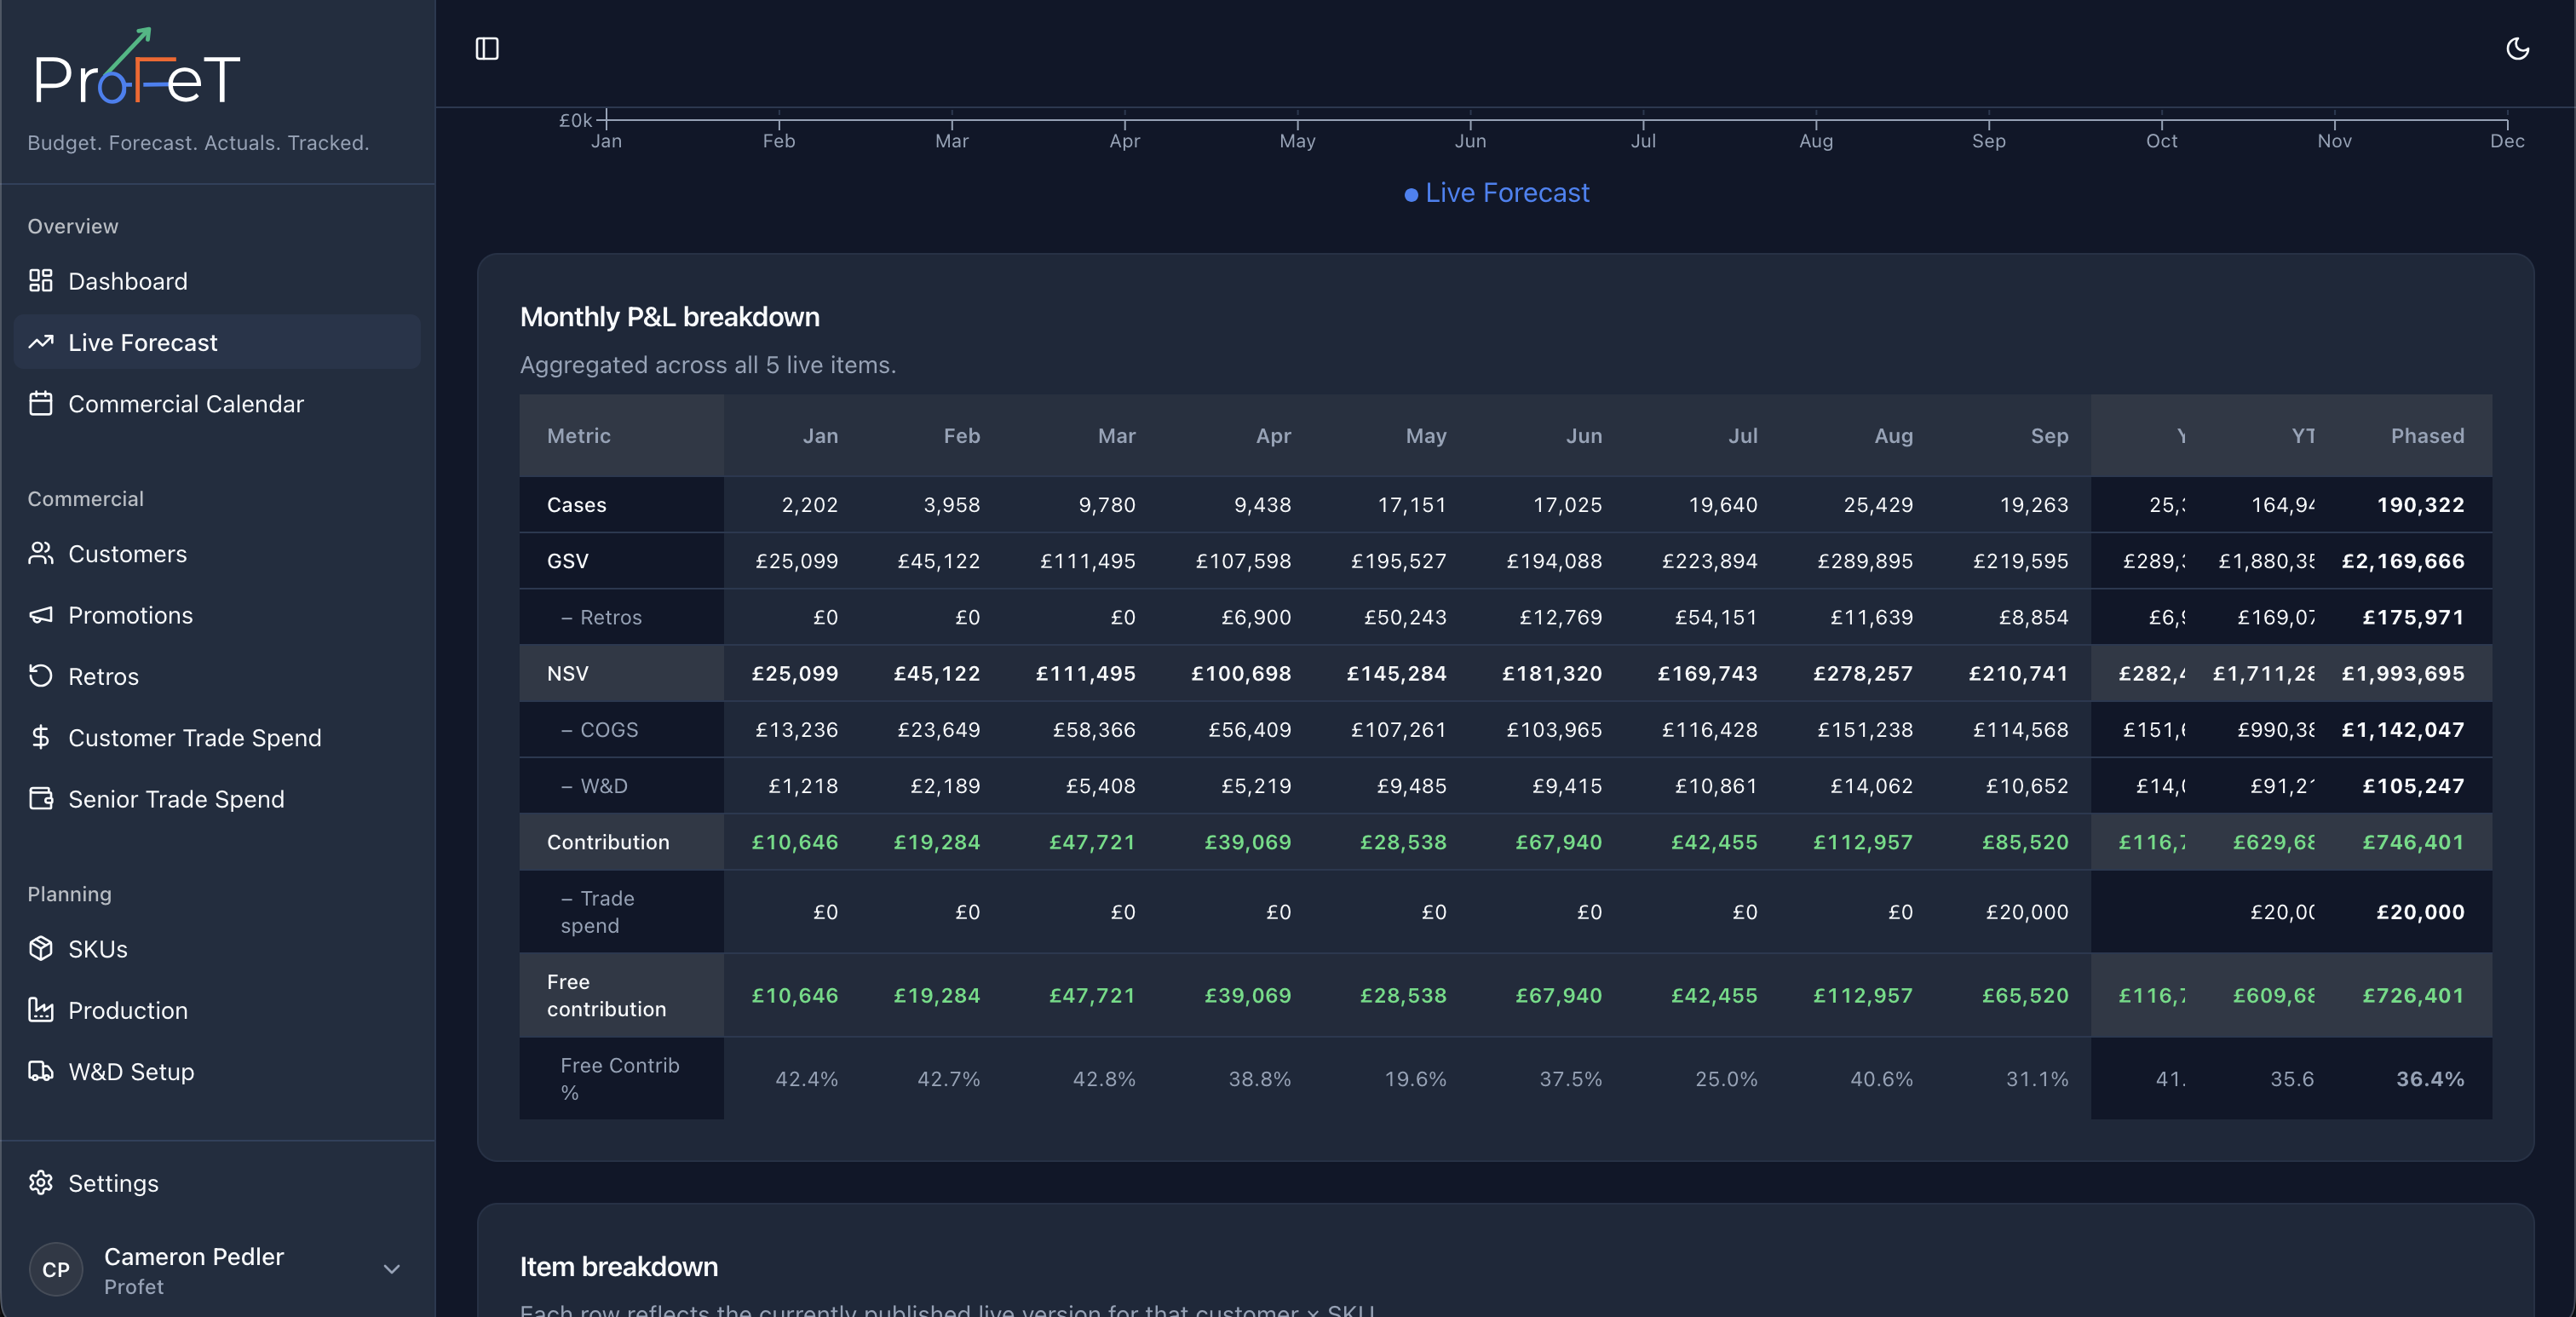Click the Aug cases value 25,429
The image size is (2576, 1317).
(1878, 504)
